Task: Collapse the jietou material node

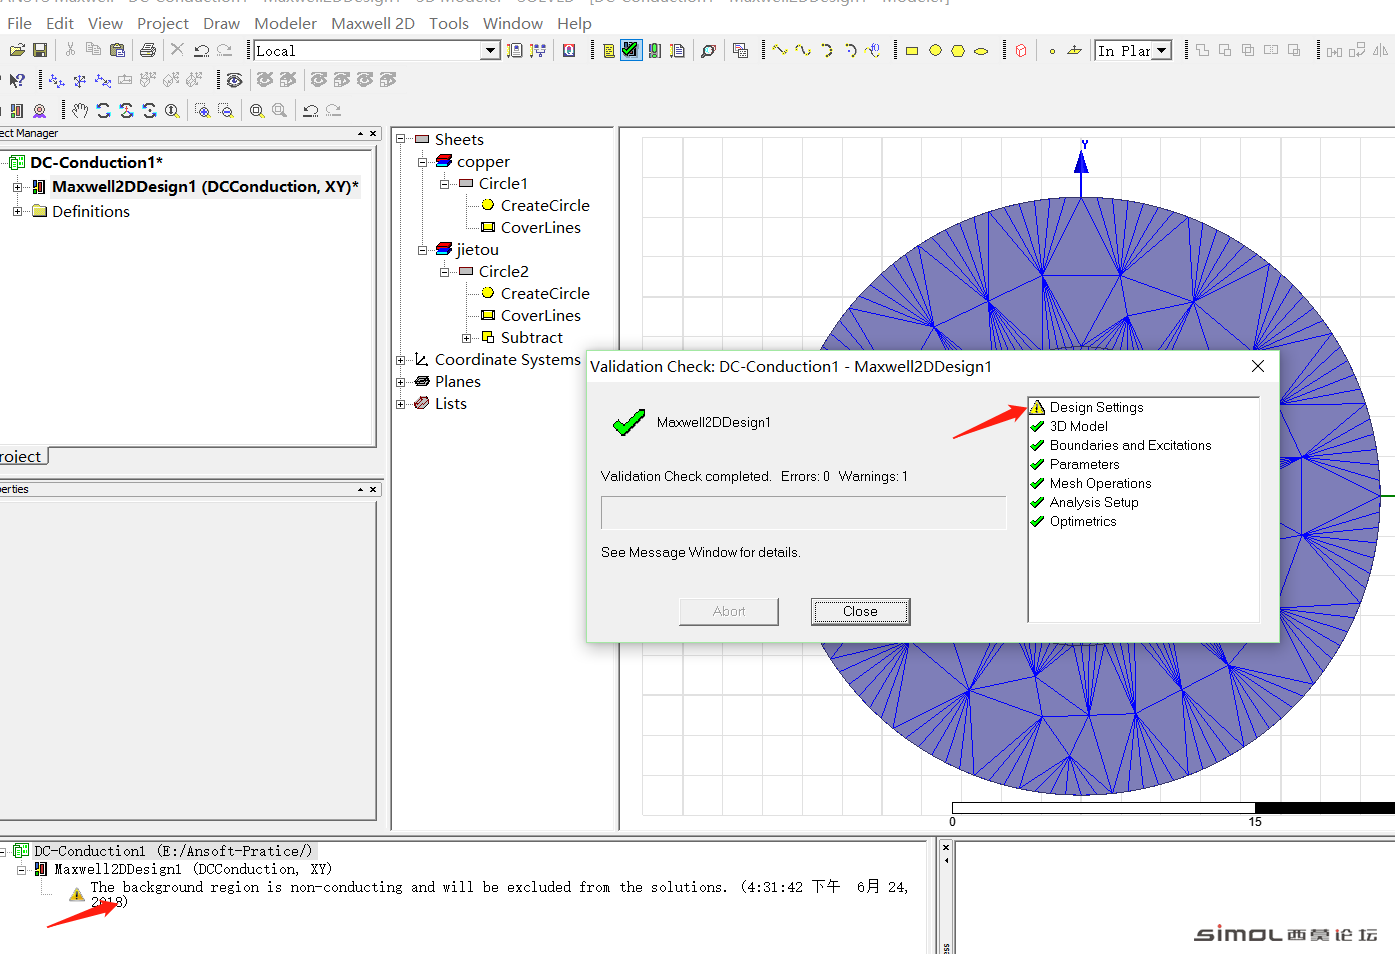Action: coord(423,250)
